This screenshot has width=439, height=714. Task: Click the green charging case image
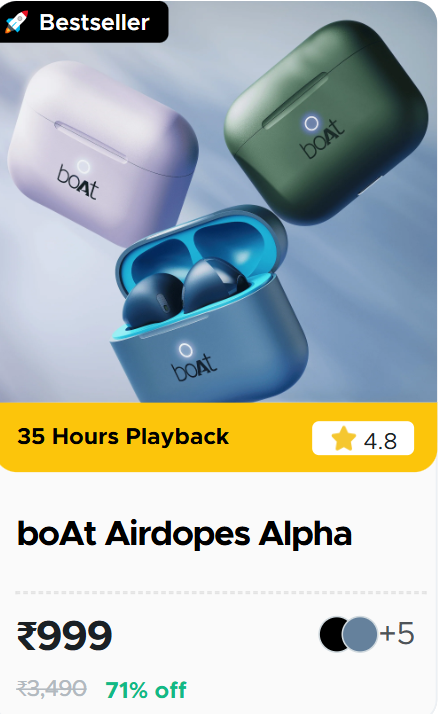[x=326, y=123]
